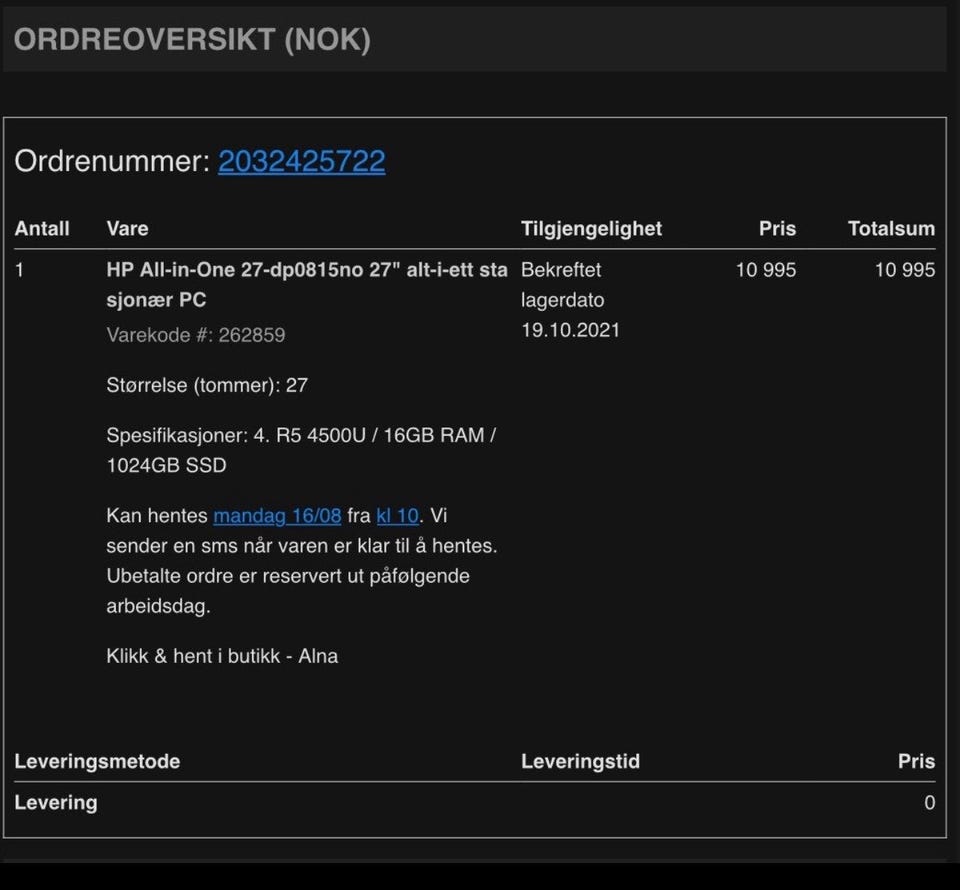This screenshot has height=890, width=960.
Task: Select the 'Klikk & hent i butikk - Alna' text
Action: 222,656
